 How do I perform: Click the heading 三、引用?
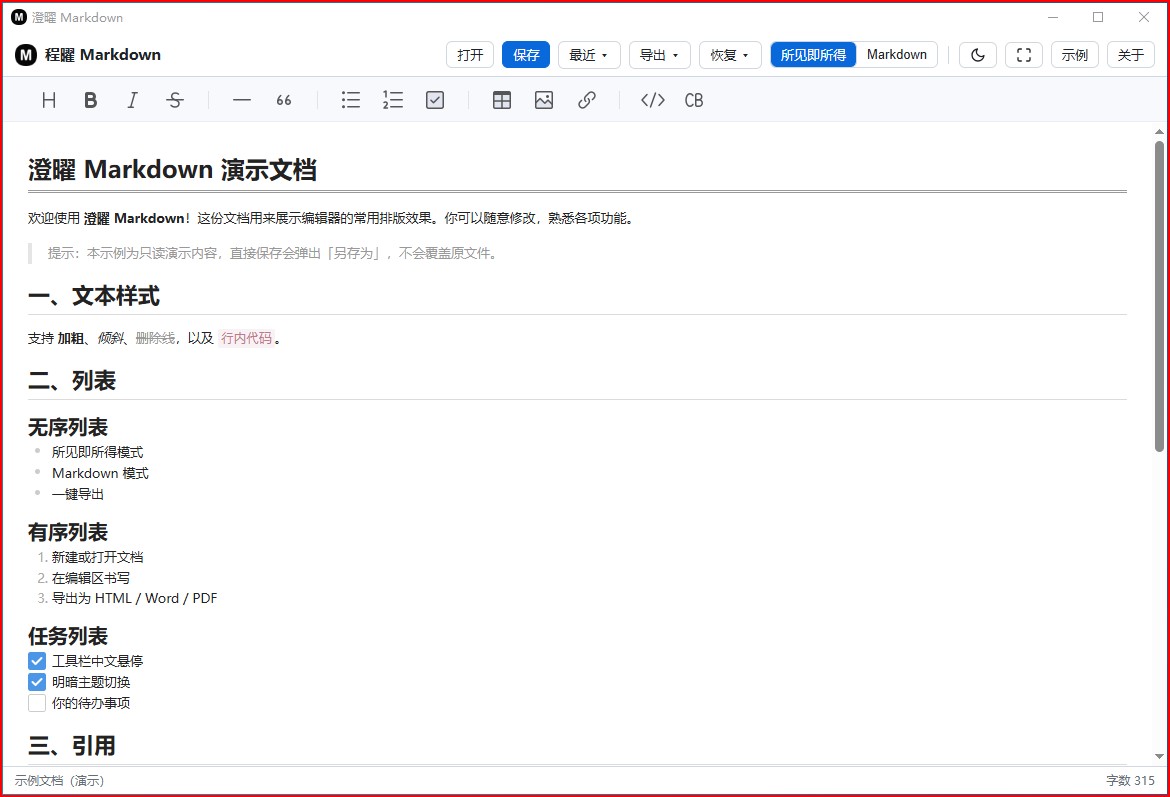pos(72,746)
